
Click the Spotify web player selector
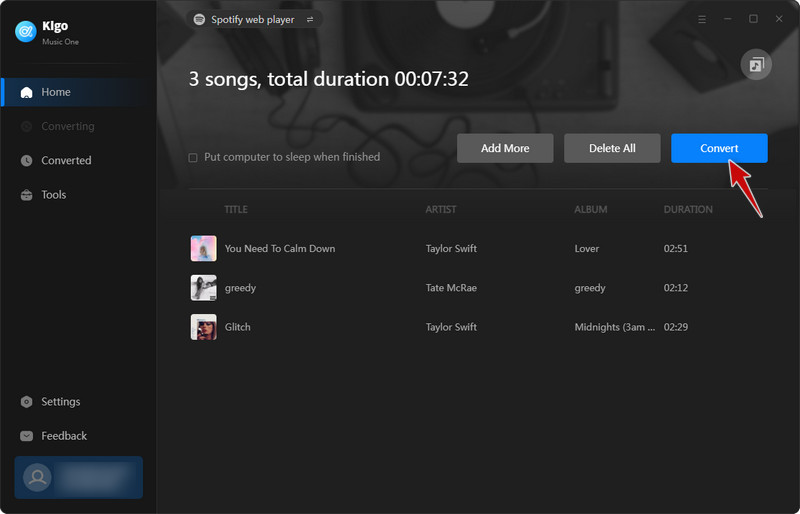[x=254, y=19]
